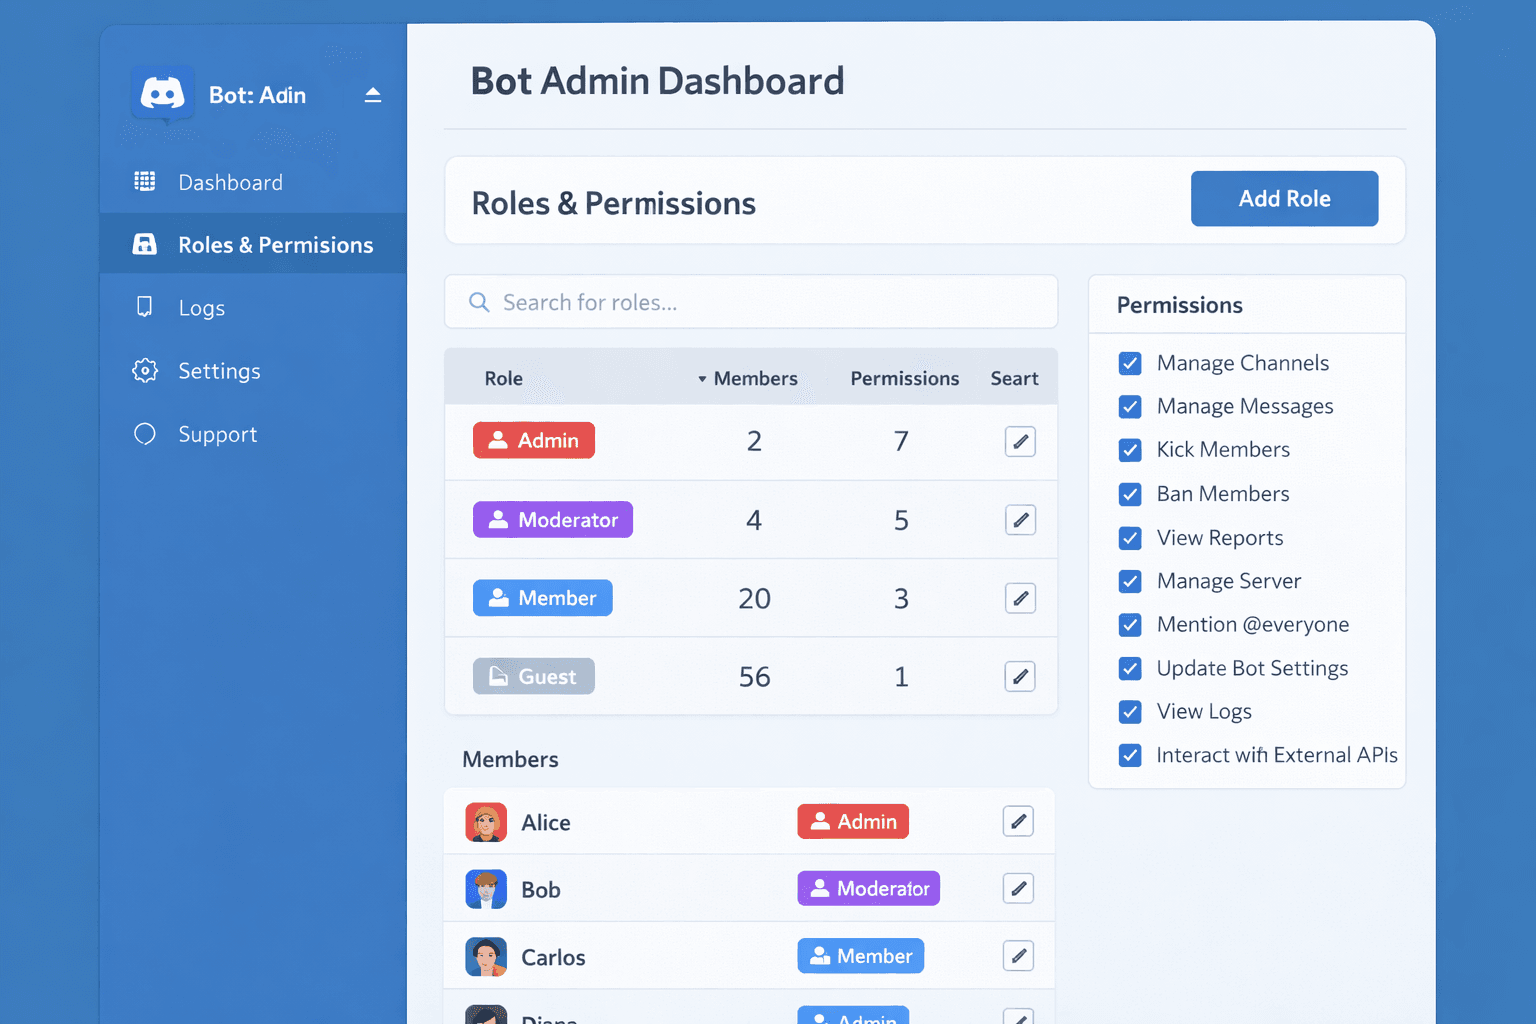
Task: Open Carlos's edit pencil icon
Action: click(x=1018, y=956)
